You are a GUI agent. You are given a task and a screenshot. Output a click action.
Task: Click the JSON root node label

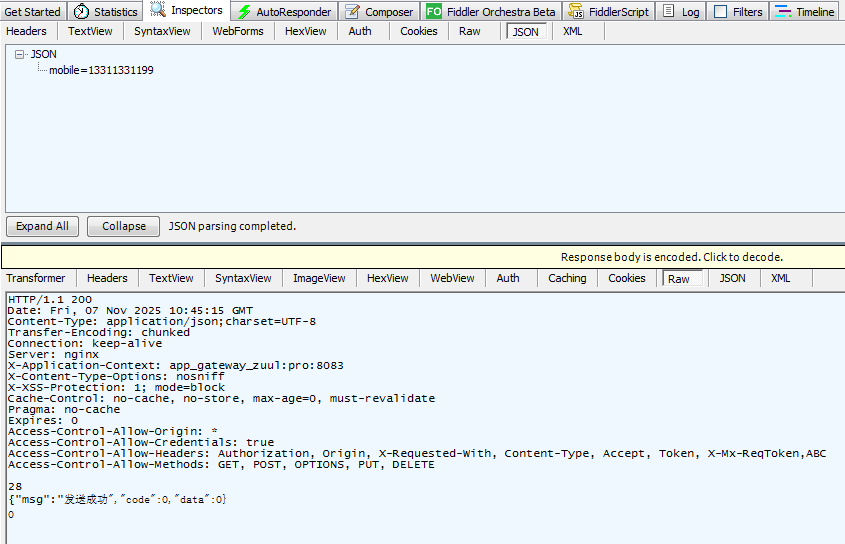tap(44, 54)
